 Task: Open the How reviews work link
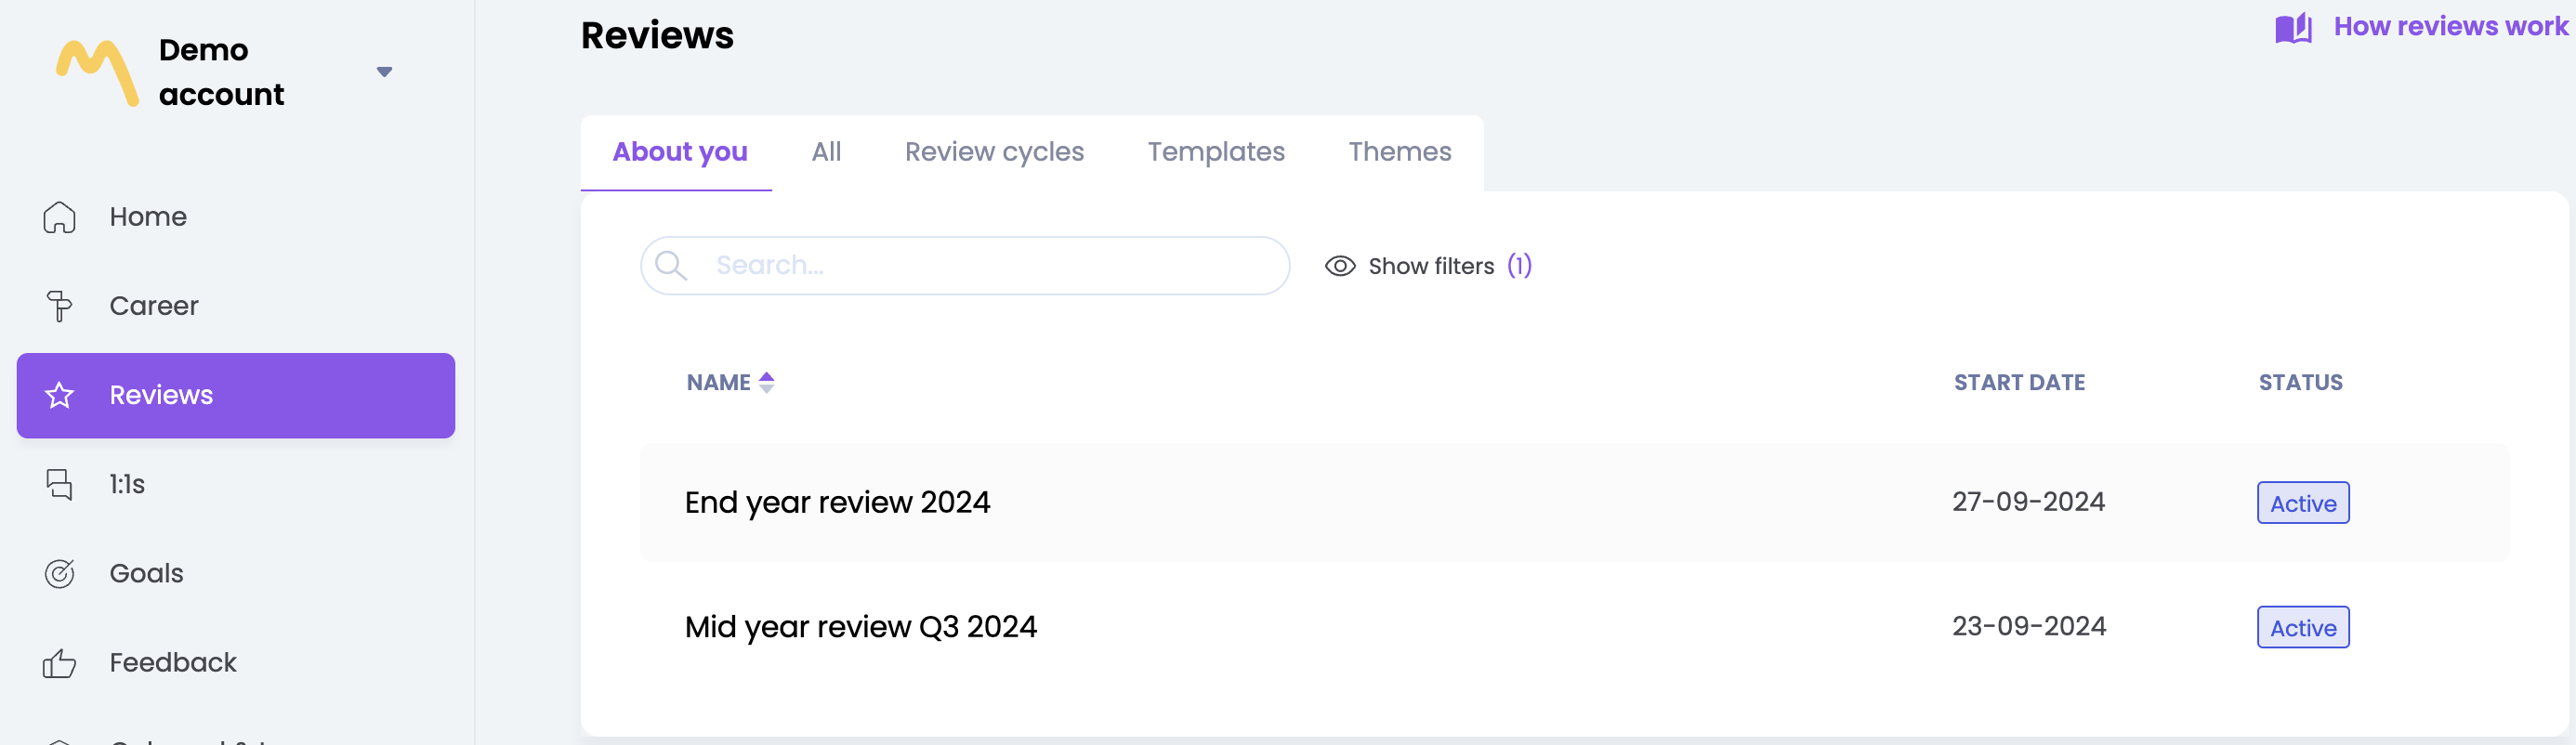(x=2450, y=27)
